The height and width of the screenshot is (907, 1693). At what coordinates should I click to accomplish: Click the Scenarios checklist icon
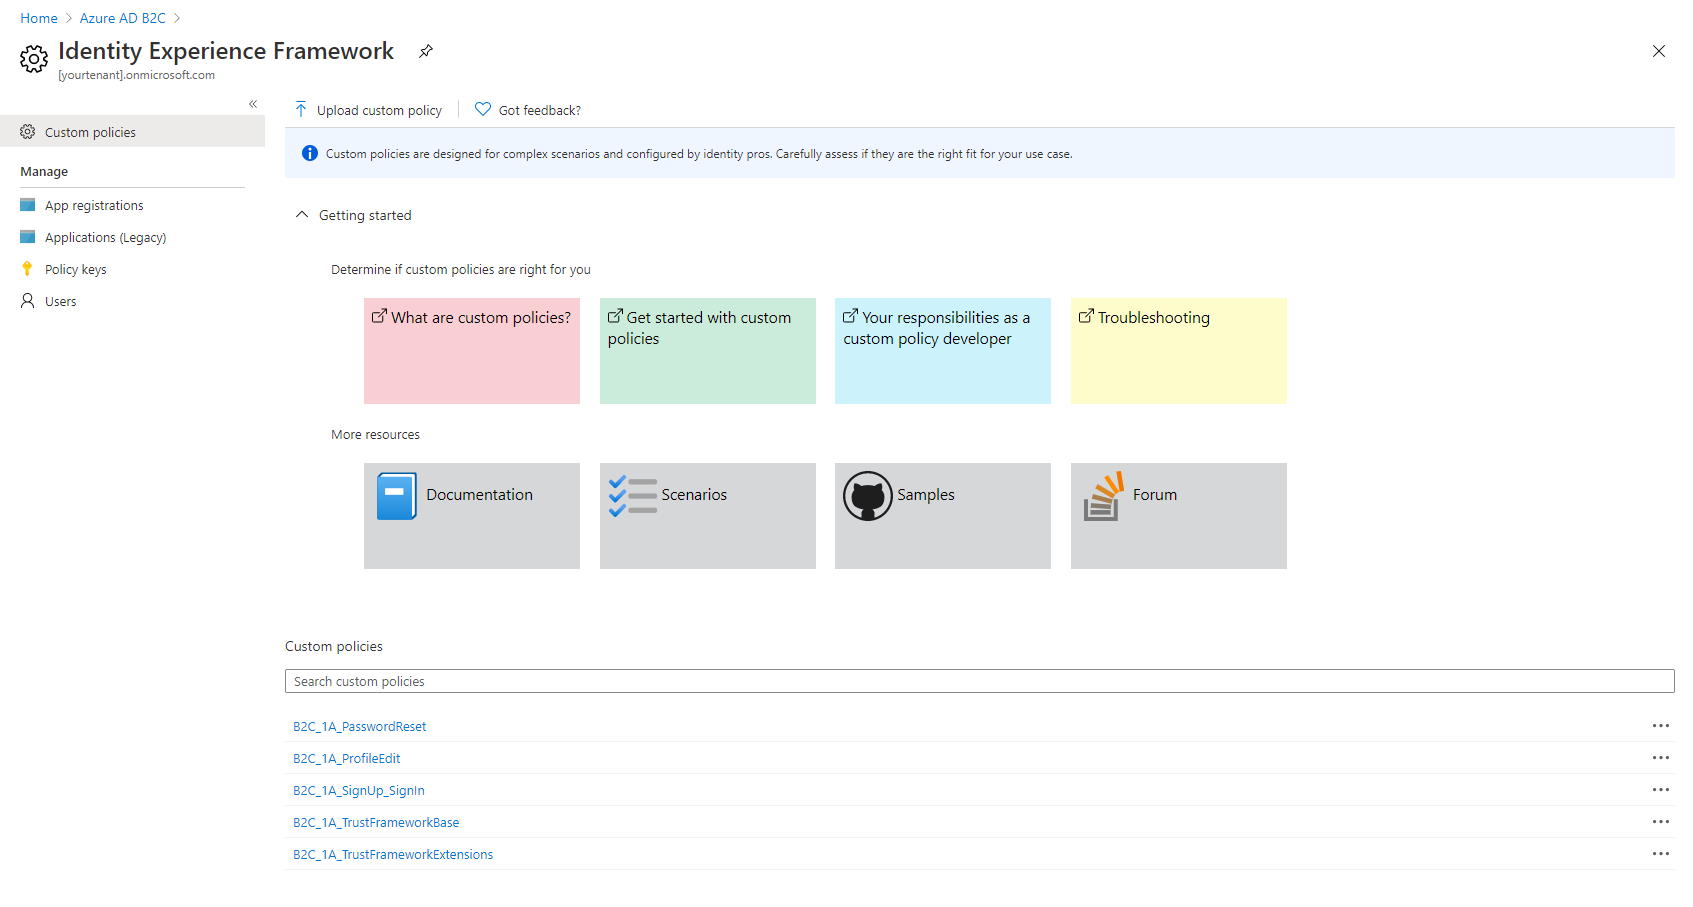tap(633, 496)
